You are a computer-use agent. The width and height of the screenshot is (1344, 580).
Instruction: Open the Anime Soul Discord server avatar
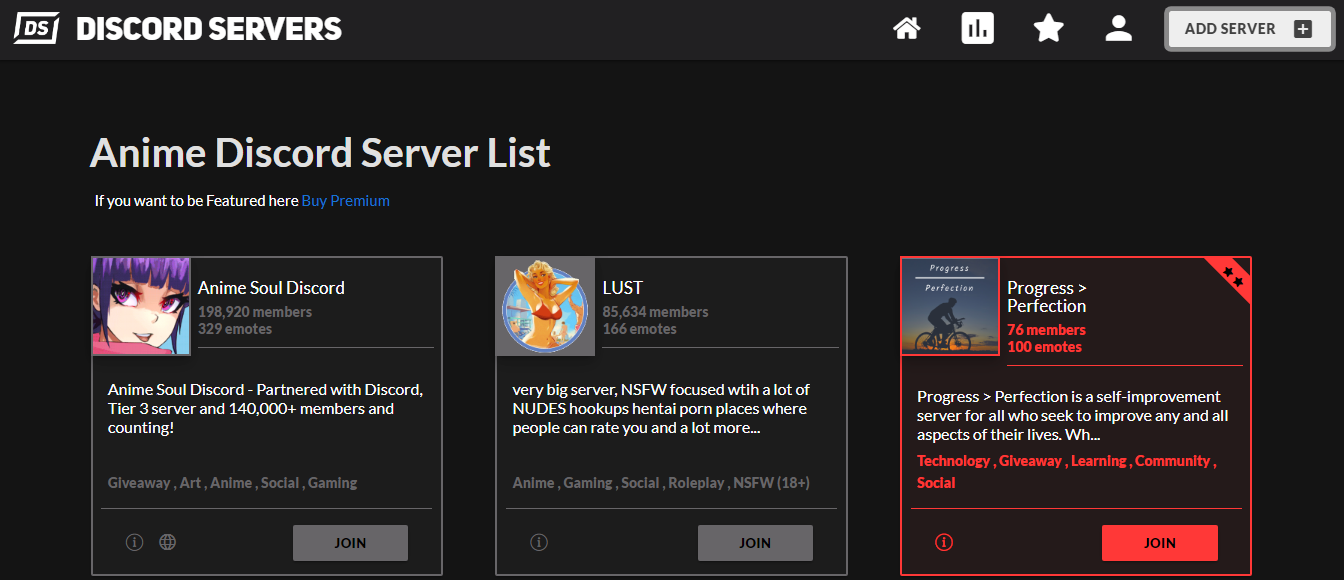[141, 306]
